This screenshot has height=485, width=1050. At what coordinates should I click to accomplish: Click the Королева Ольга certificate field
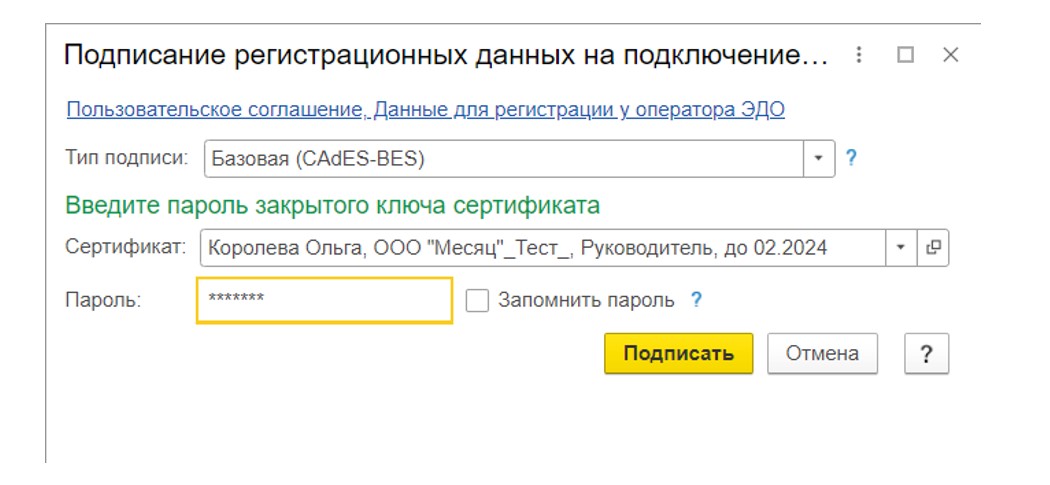point(543,248)
